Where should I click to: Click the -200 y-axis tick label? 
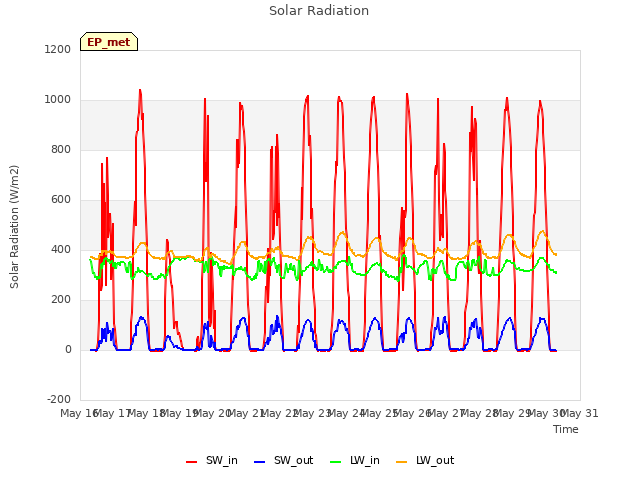click(x=59, y=400)
